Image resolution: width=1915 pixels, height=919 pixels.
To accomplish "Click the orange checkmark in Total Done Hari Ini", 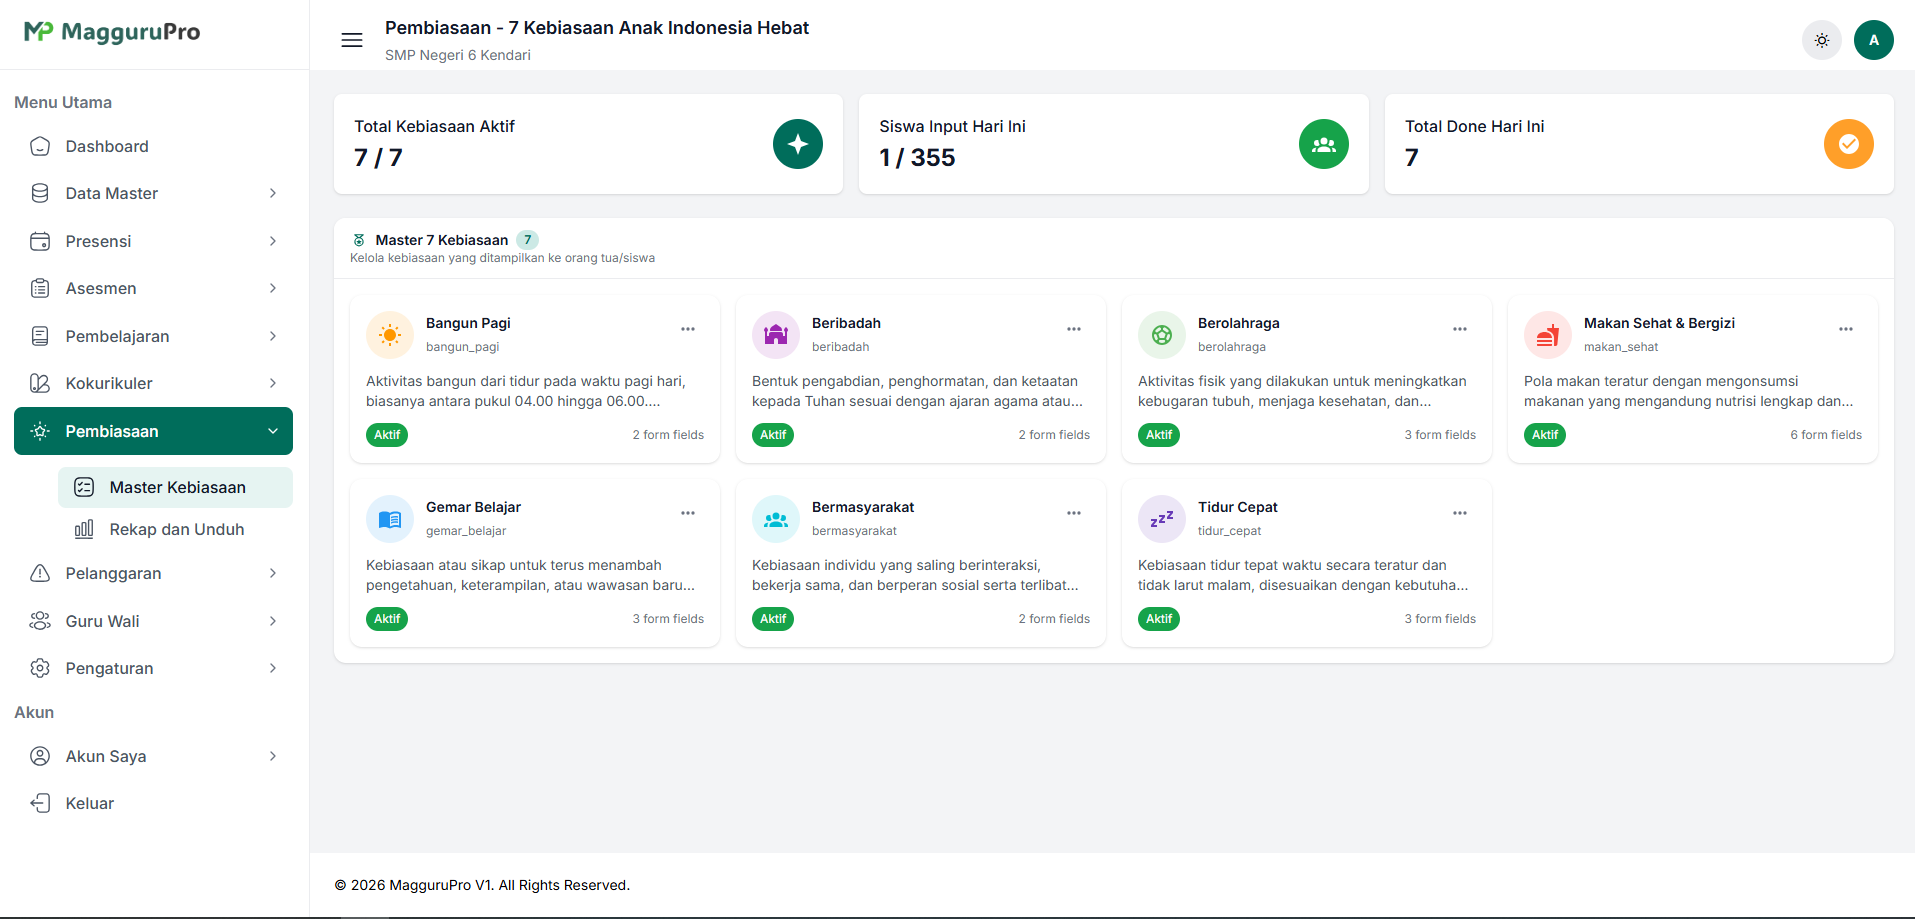I will pos(1849,144).
